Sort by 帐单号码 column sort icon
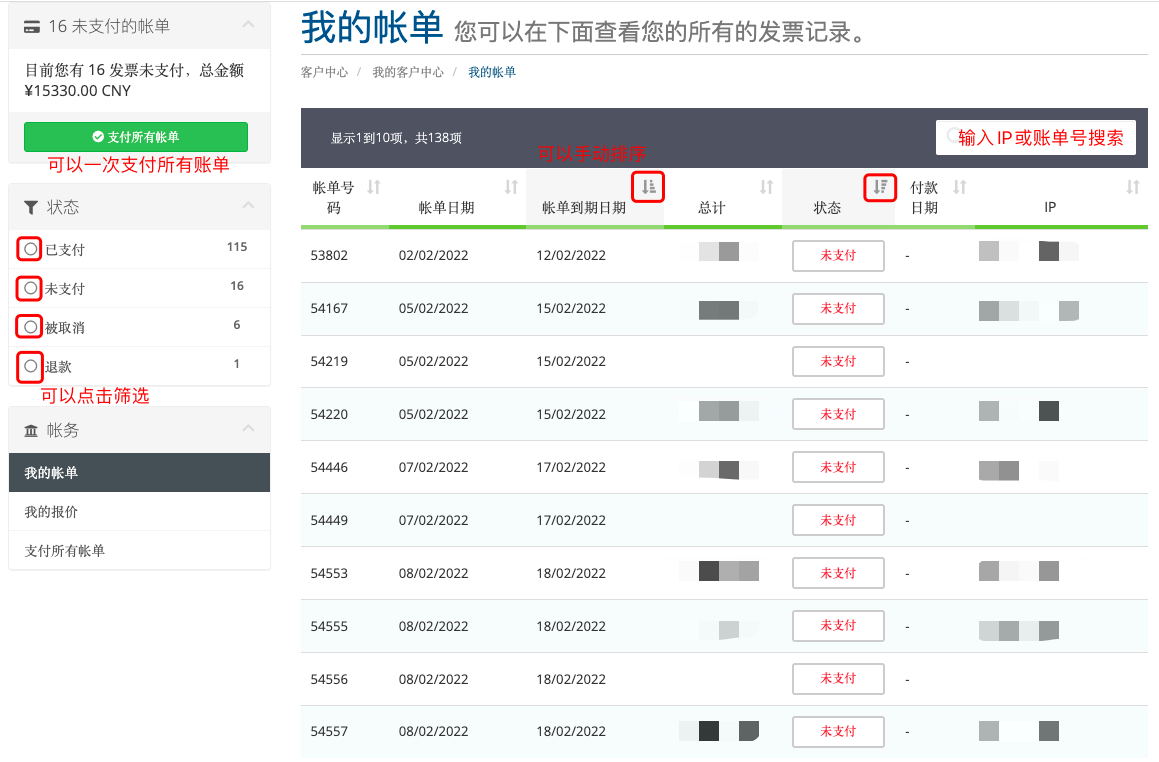The height and width of the screenshot is (762, 1159). tap(374, 187)
